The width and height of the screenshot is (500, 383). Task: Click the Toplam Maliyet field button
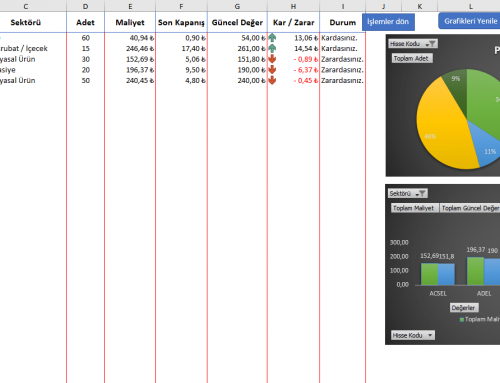(x=415, y=208)
